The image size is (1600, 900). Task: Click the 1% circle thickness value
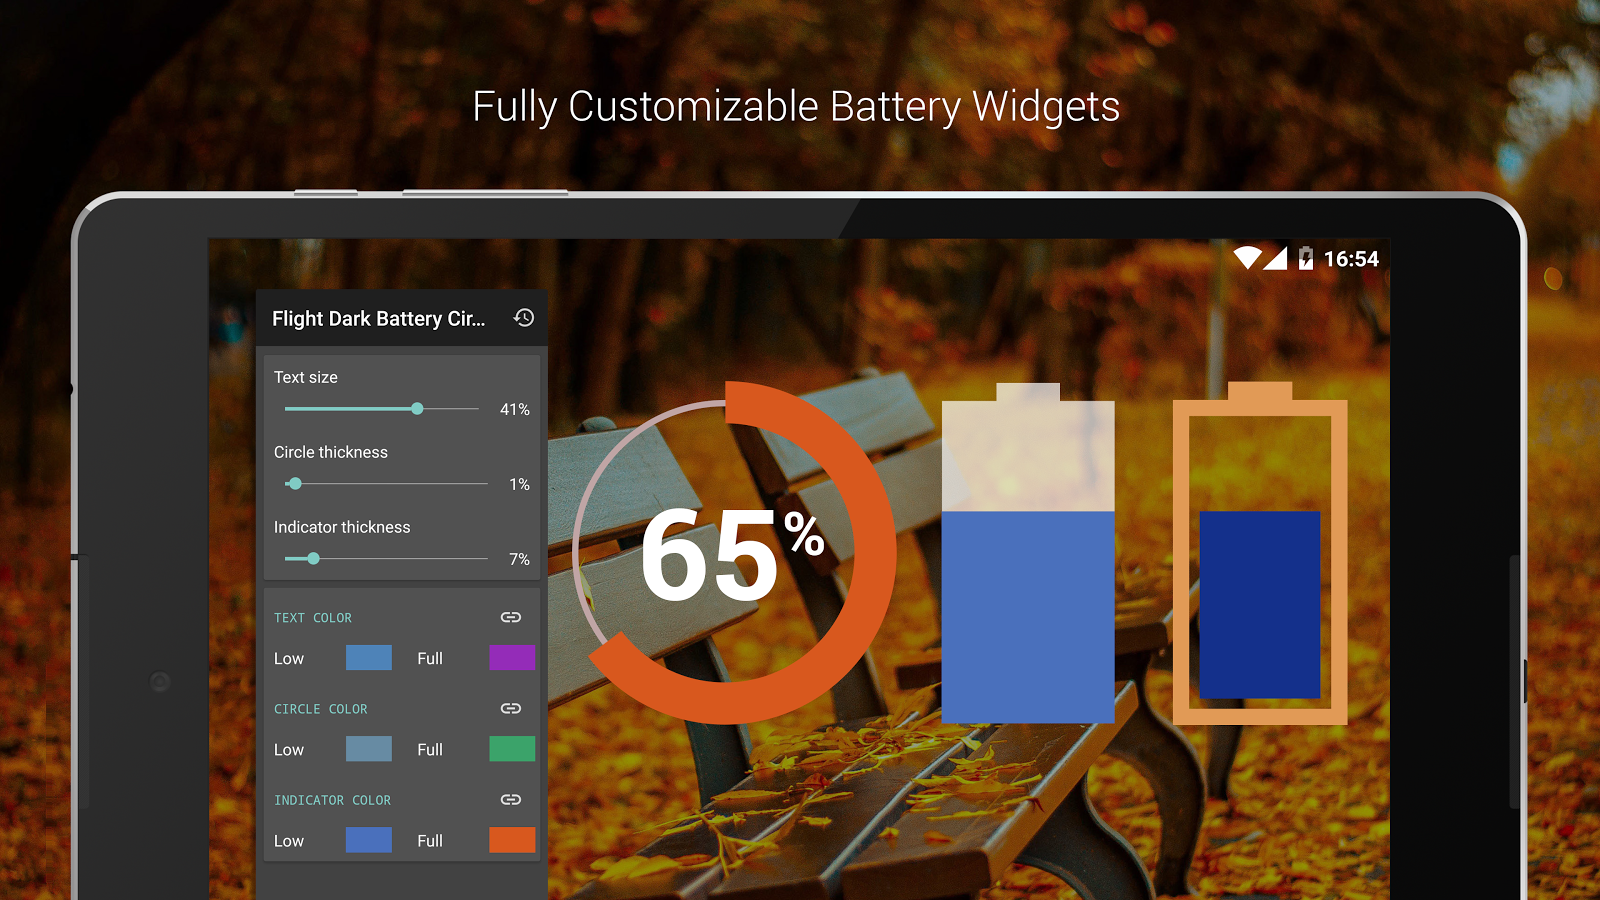tap(519, 484)
